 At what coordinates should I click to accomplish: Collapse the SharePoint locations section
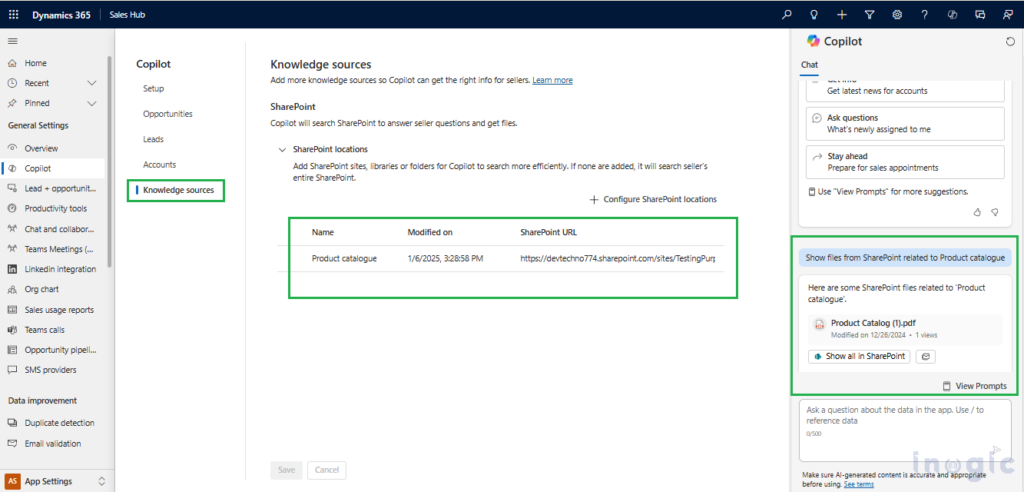280,149
